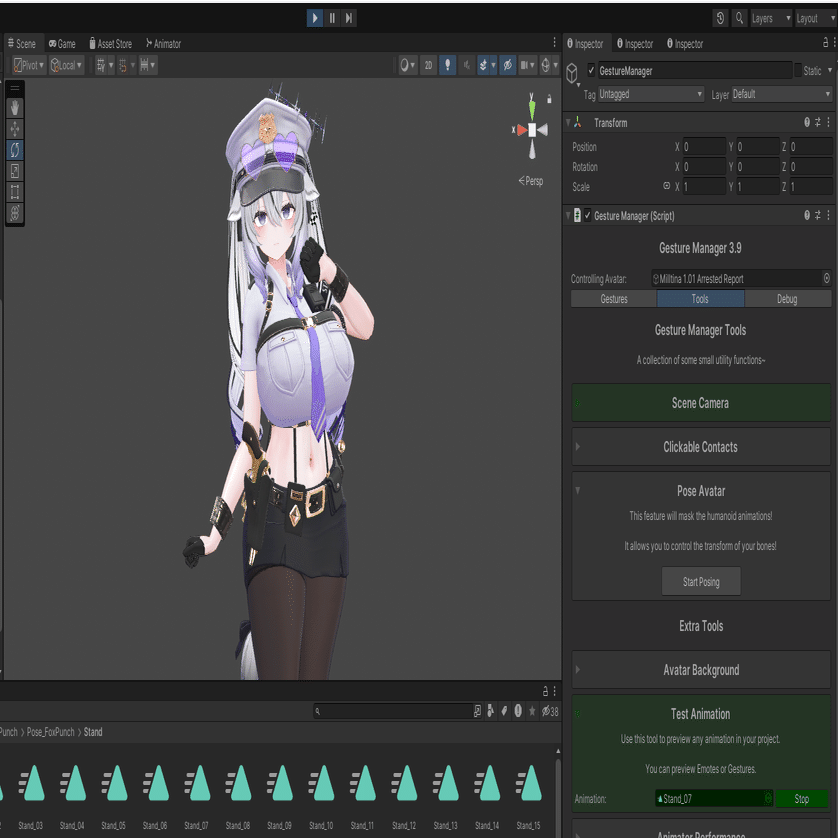
Task: Switch to the Asset Store tab
Action: pos(111,44)
